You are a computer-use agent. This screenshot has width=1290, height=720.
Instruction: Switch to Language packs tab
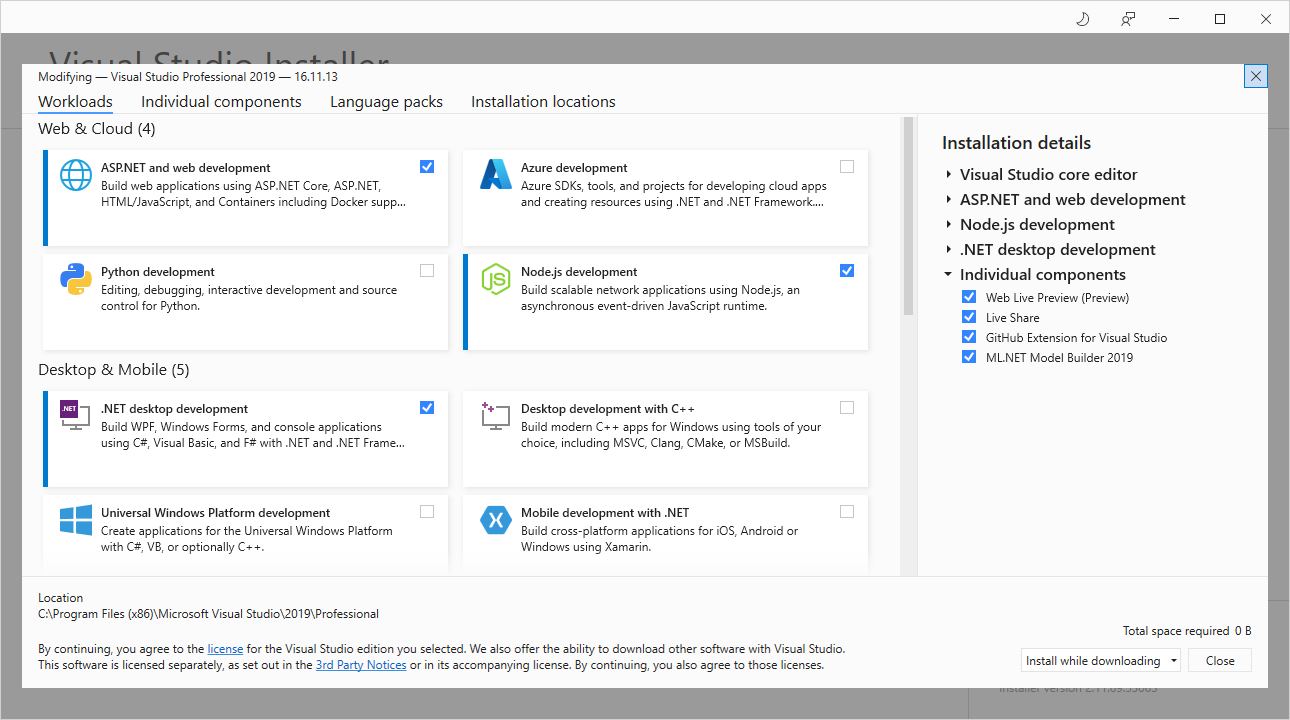pyautogui.click(x=386, y=102)
